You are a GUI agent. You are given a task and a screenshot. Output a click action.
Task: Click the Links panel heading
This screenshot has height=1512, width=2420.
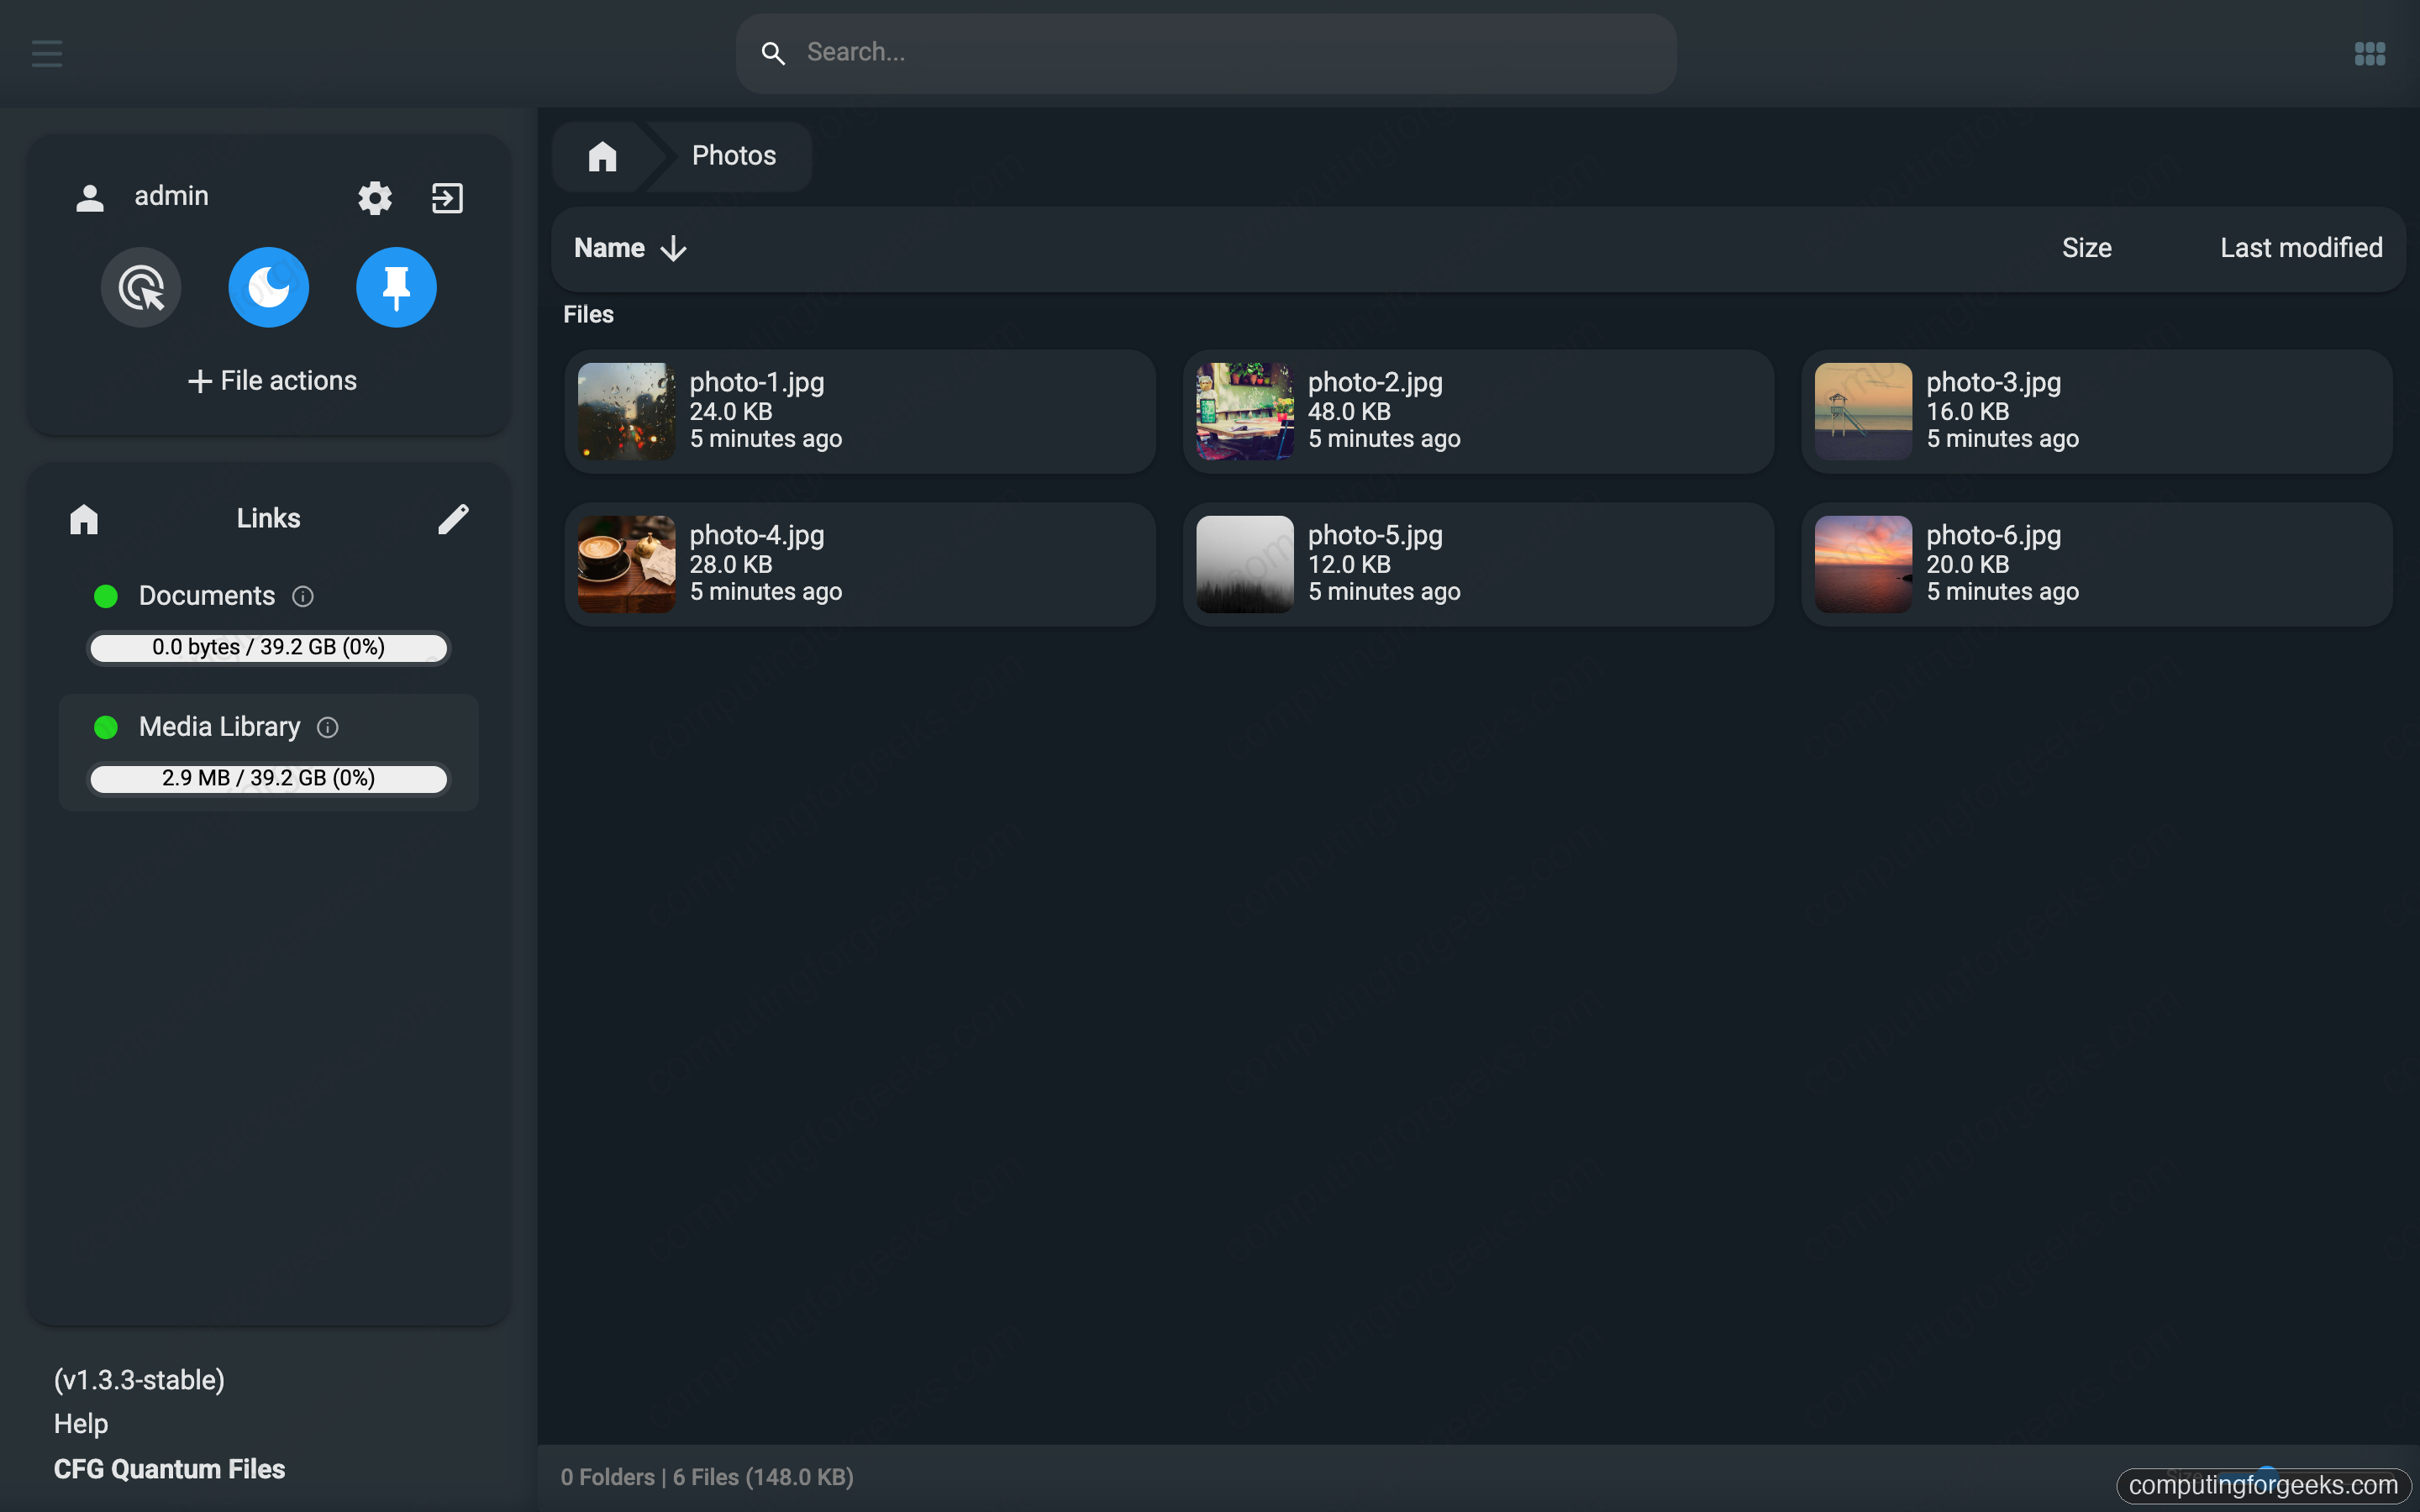(x=268, y=518)
